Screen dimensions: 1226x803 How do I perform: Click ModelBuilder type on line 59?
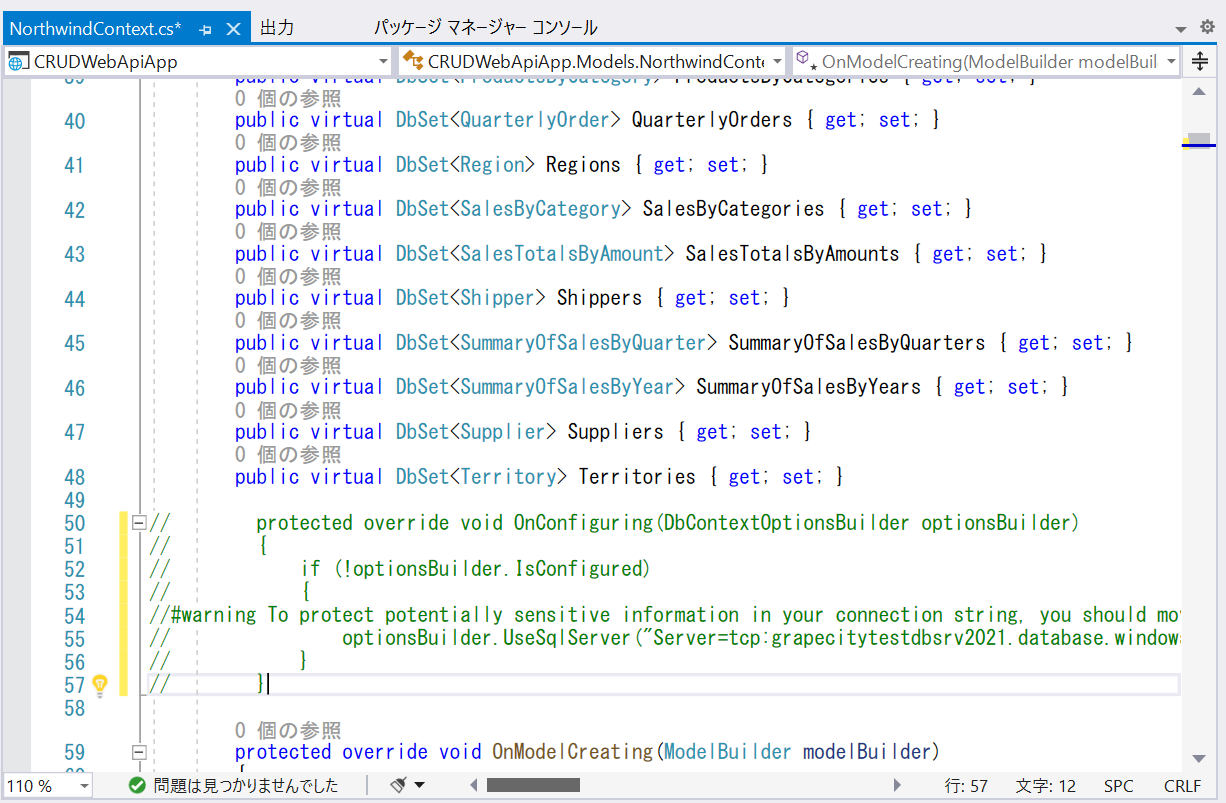727,752
